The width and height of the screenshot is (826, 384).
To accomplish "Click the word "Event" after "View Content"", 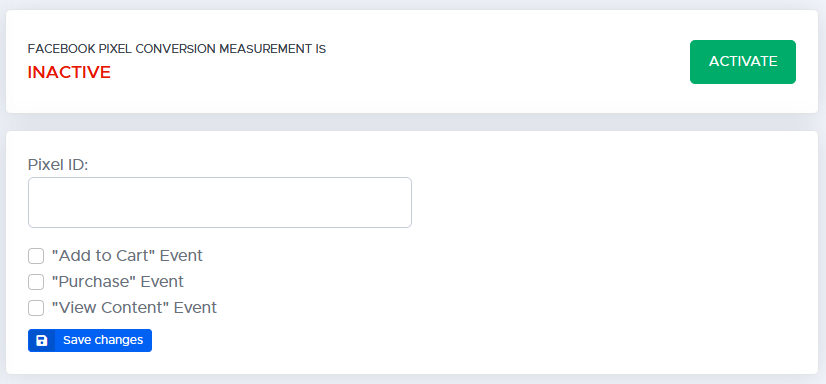I will [x=195, y=307].
